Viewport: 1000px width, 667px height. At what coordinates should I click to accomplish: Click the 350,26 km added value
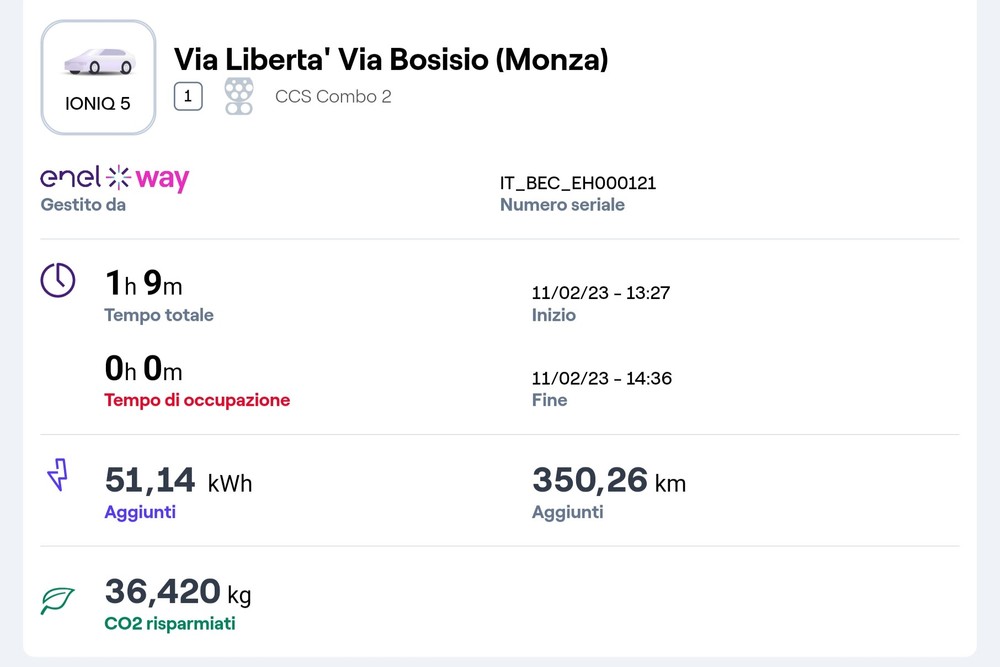(x=609, y=480)
